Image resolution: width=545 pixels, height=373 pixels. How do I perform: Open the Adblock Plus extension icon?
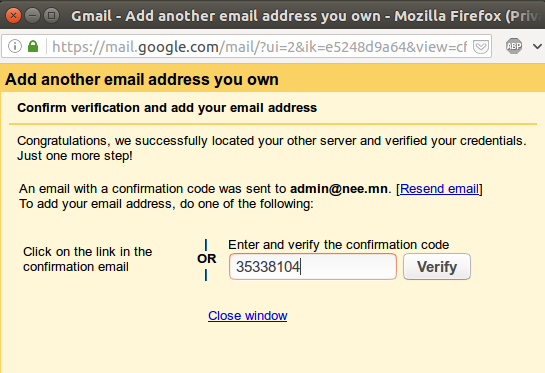(x=514, y=46)
